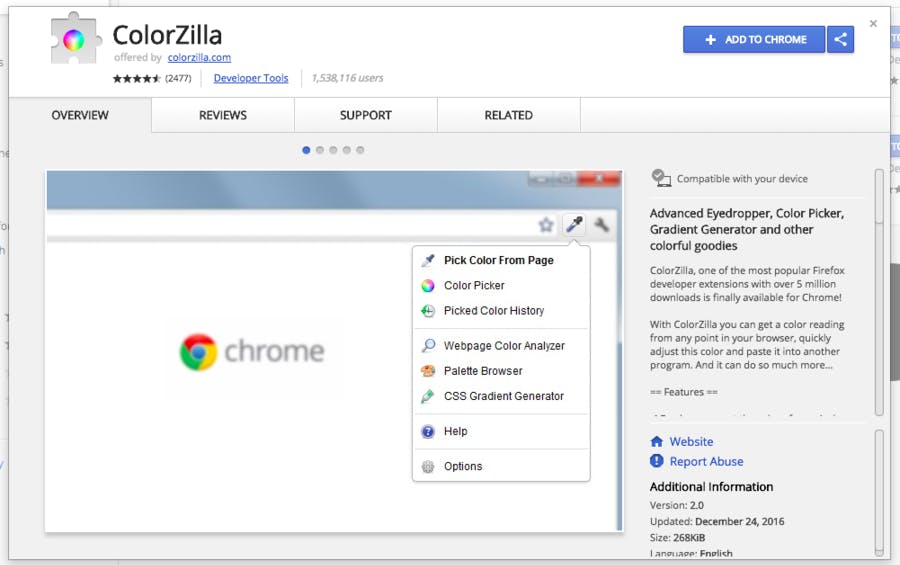The image size is (900, 565).
Task: Show the second screenshot via carousel dot
Action: tap(320, 150)
